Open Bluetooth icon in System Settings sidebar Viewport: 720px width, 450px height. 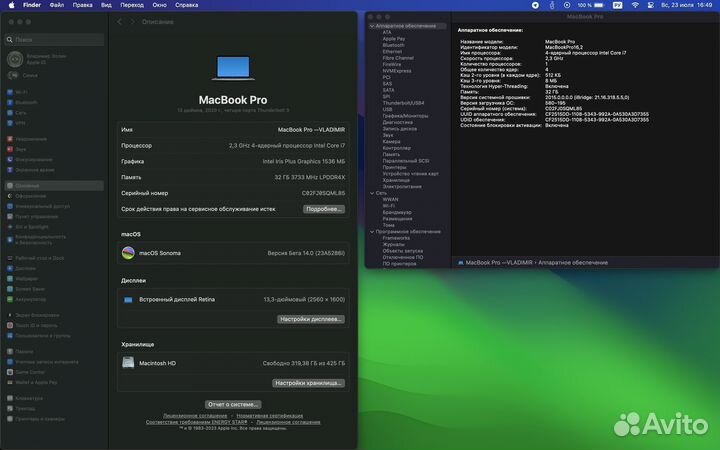10,102
